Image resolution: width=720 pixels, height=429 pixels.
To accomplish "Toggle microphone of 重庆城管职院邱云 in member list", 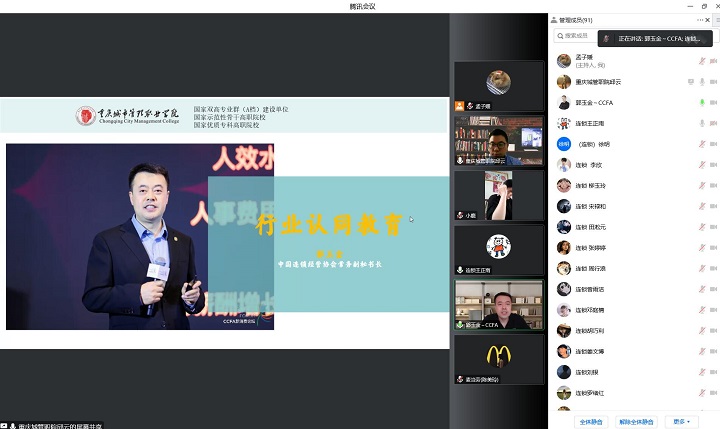I will coord(702,82).
